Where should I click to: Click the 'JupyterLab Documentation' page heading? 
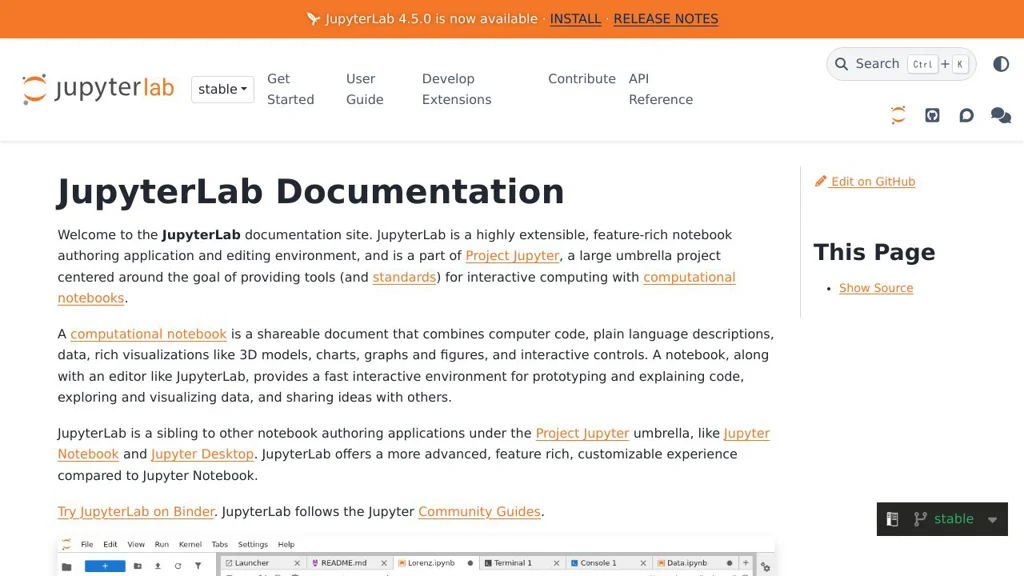point(311,192)
